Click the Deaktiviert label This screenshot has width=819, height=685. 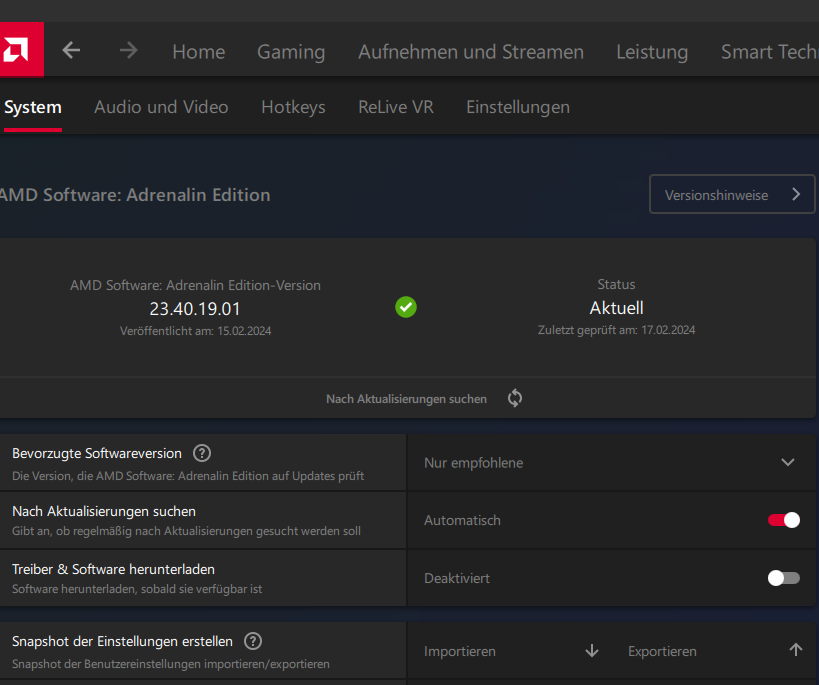tap(457, 578)
